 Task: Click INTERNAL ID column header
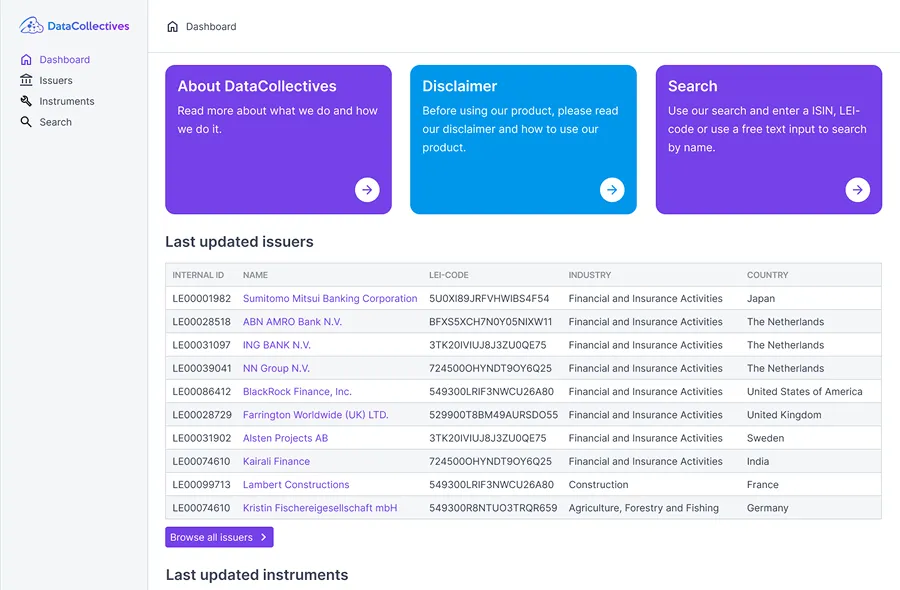pyautogui.click(x=198, y=275)
